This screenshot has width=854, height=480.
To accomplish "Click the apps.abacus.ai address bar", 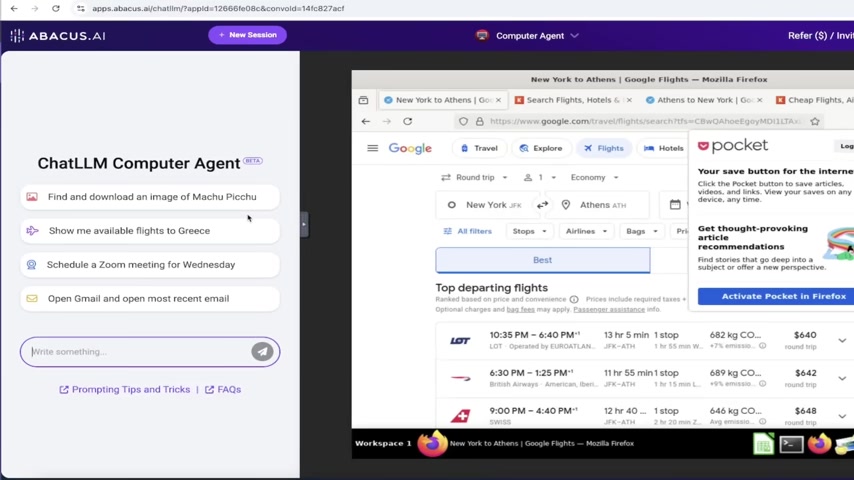I will tap(218, 8).
